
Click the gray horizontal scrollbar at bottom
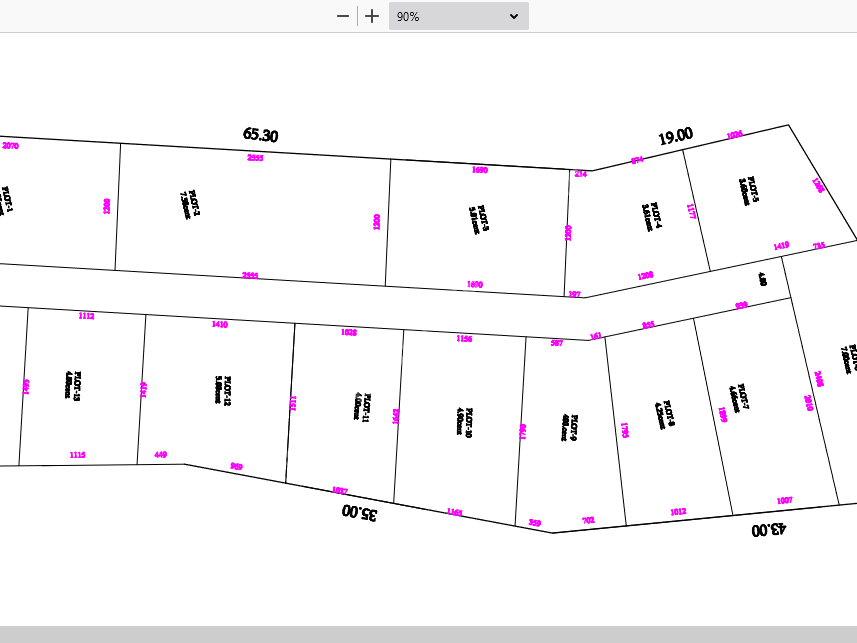428,634
